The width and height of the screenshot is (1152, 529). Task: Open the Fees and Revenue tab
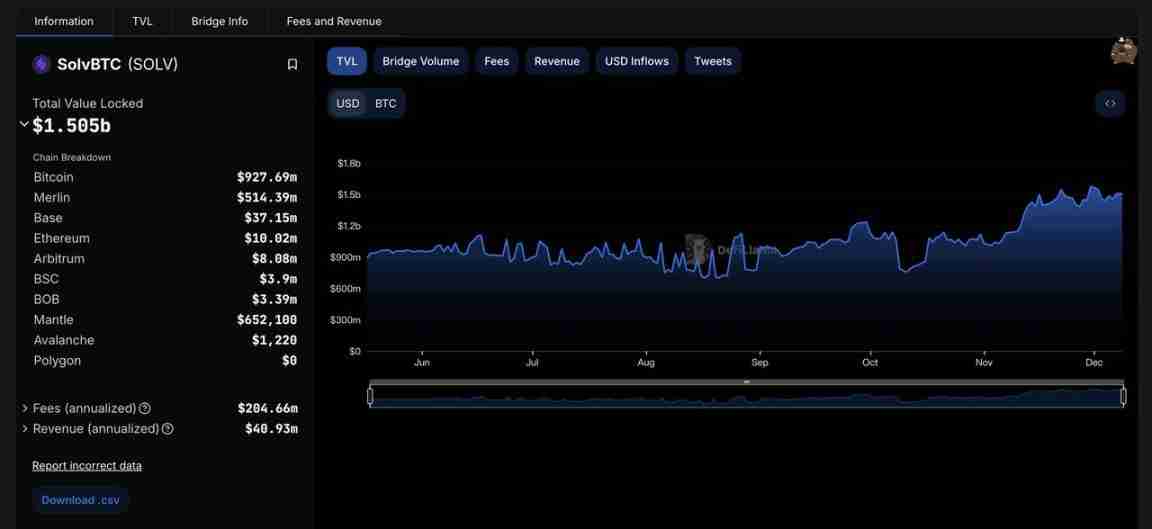[334, 21]
